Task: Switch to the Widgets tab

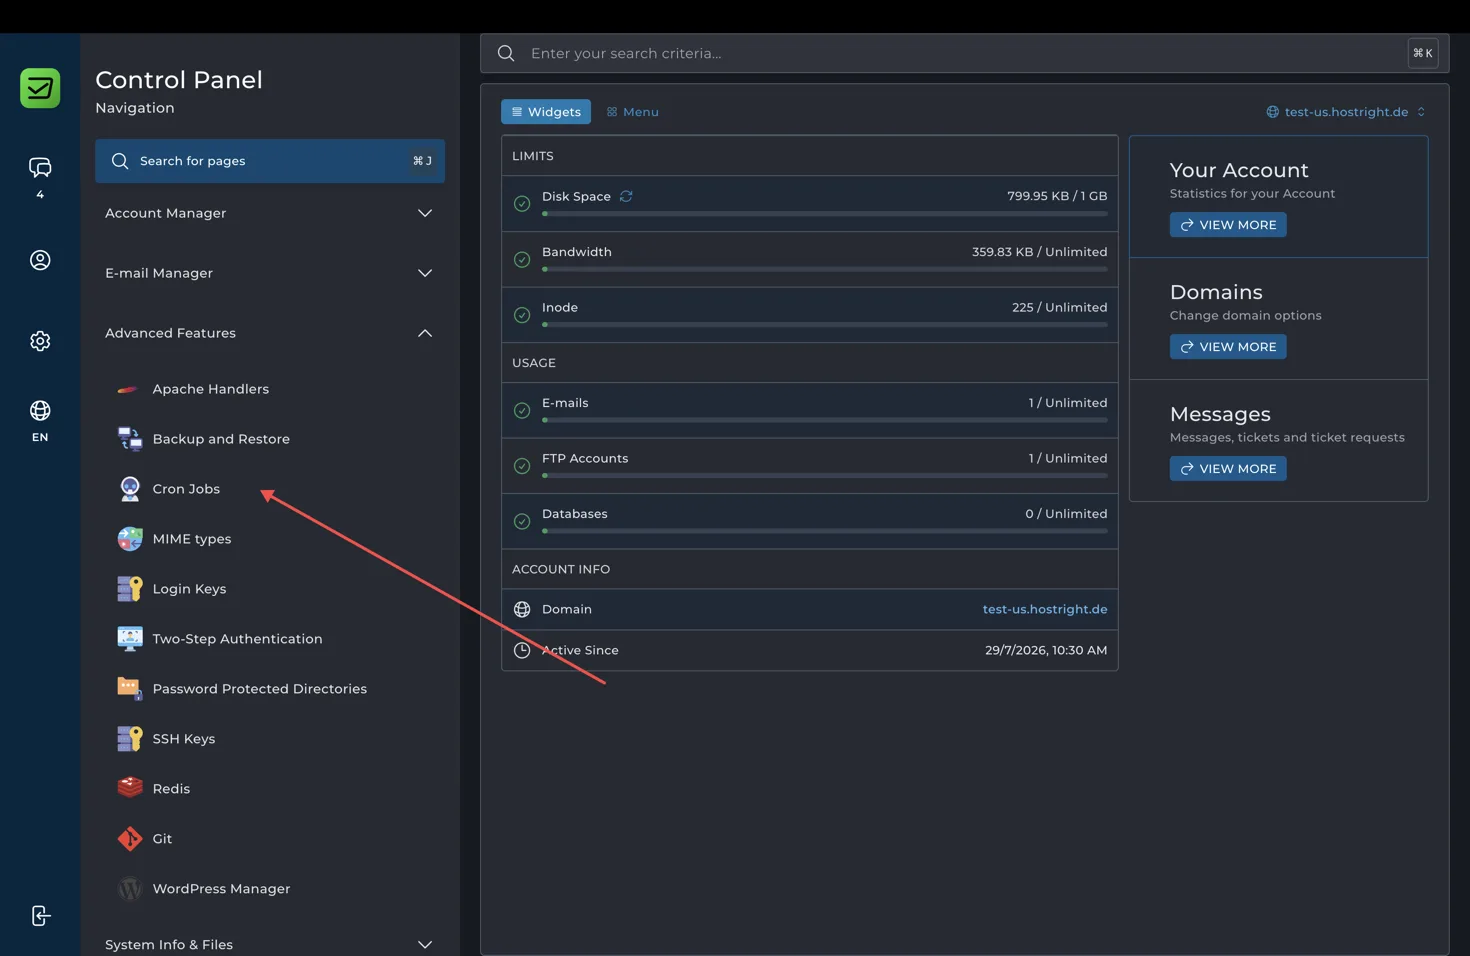Action: tap(546, 112)
